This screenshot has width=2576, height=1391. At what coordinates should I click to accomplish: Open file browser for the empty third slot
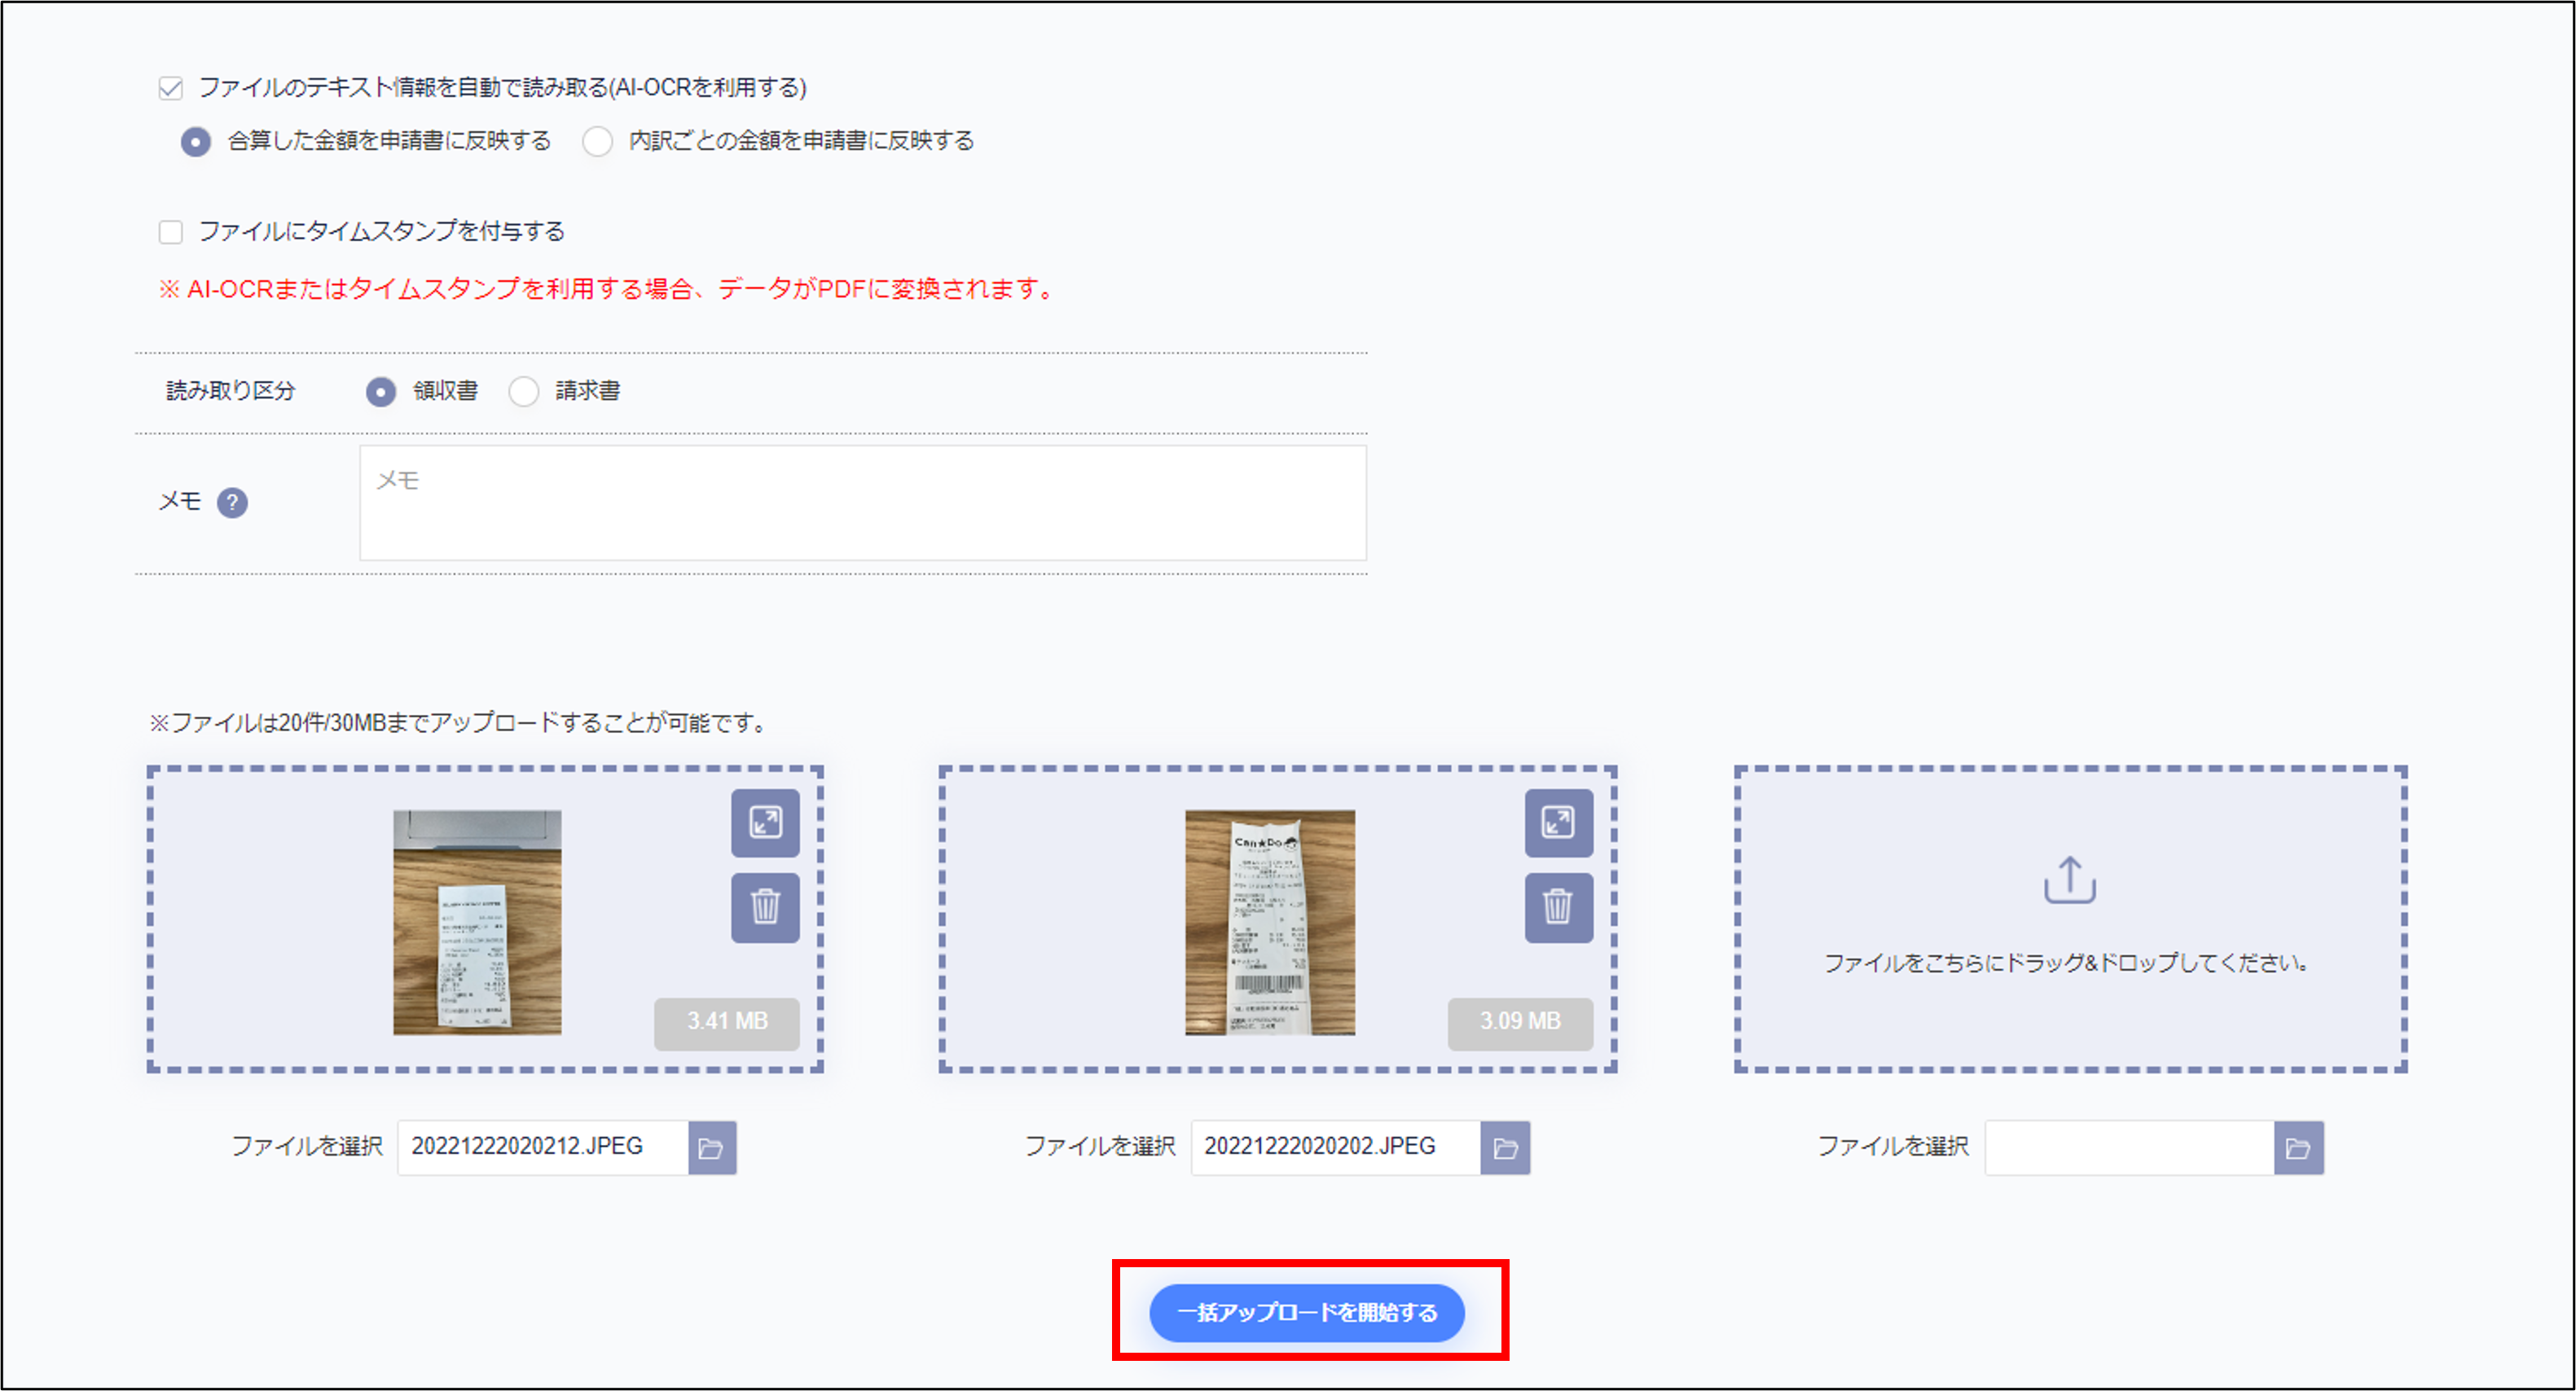click(x=2298, y=1147)
